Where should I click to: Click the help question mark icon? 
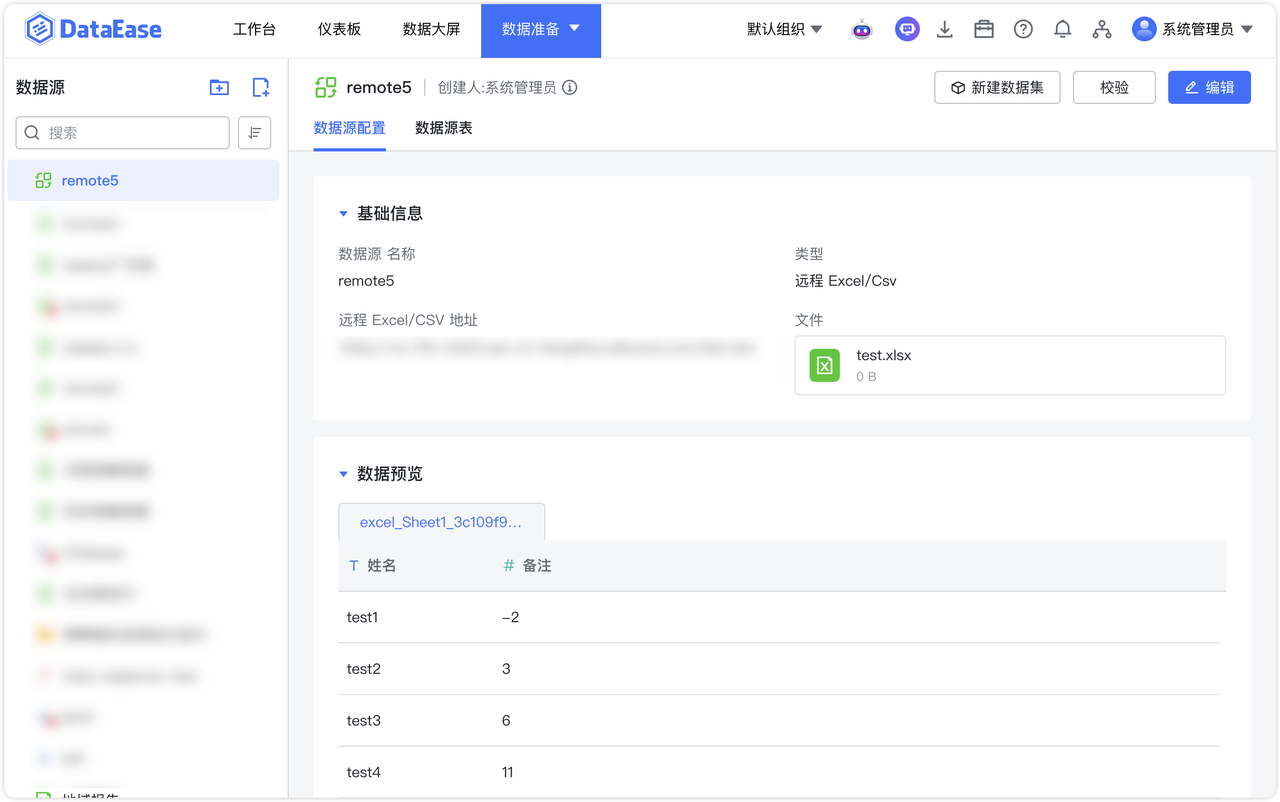[1022, 29]
